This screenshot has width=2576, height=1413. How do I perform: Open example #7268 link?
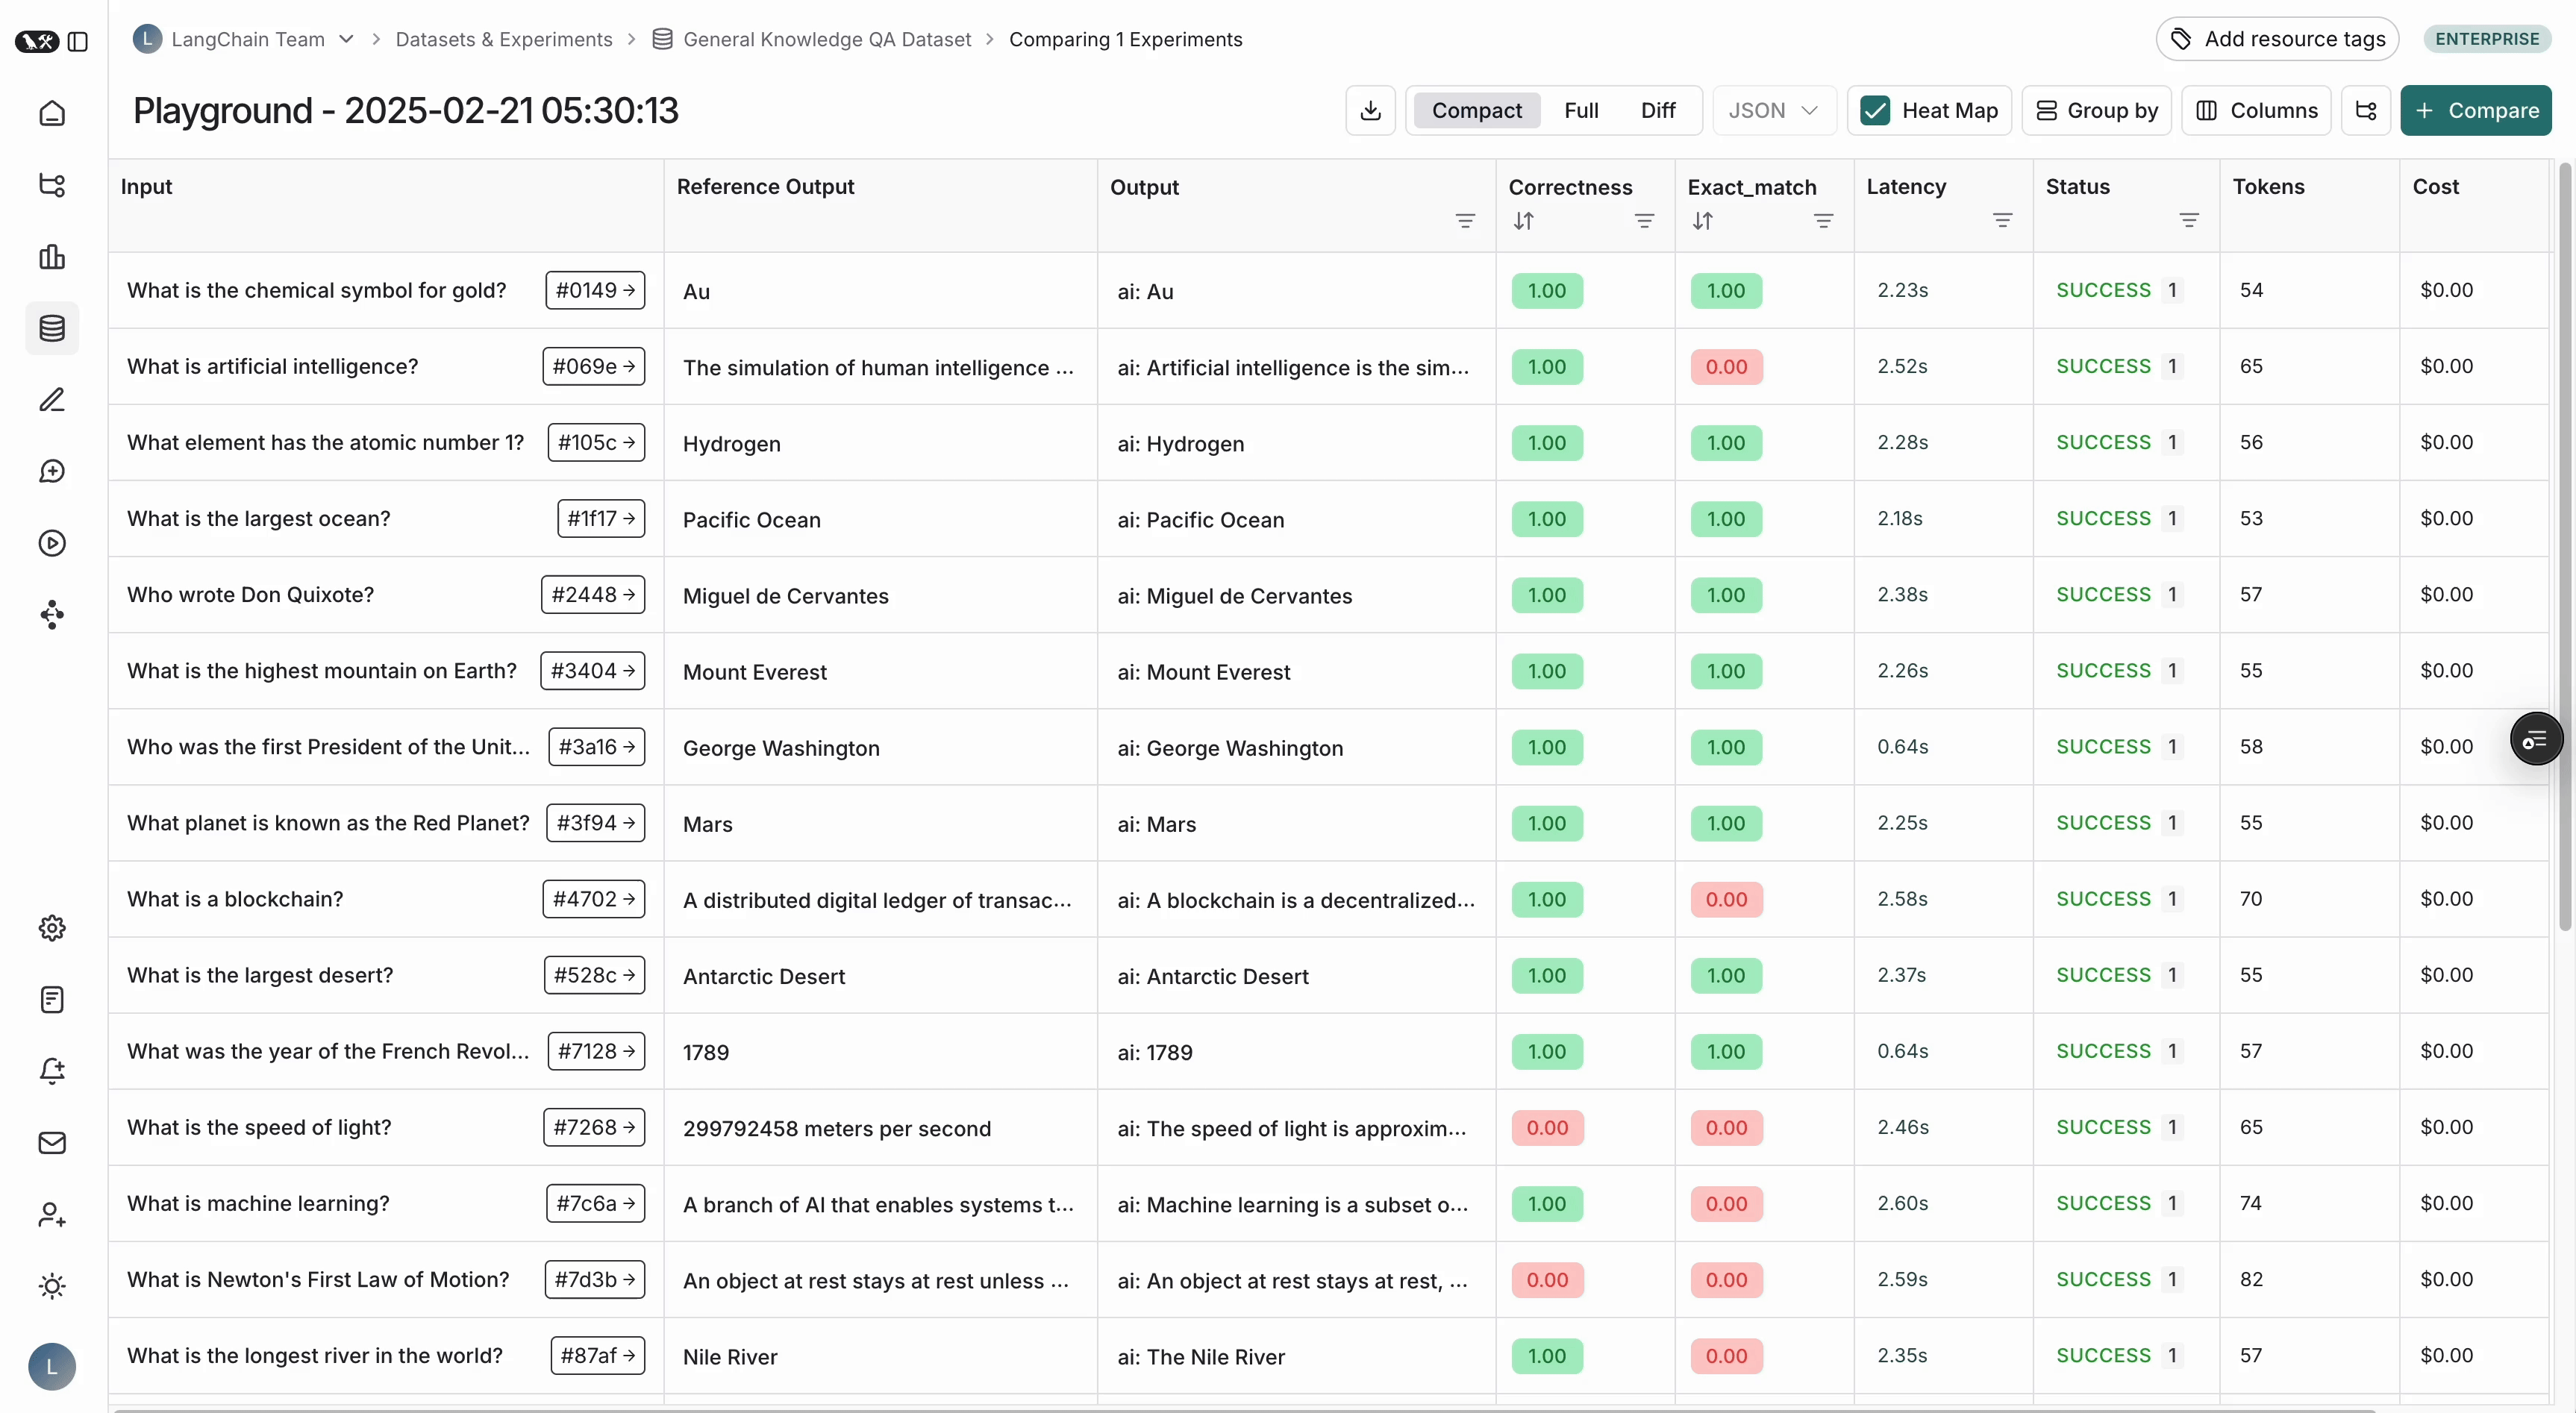tap(595, 1127)
